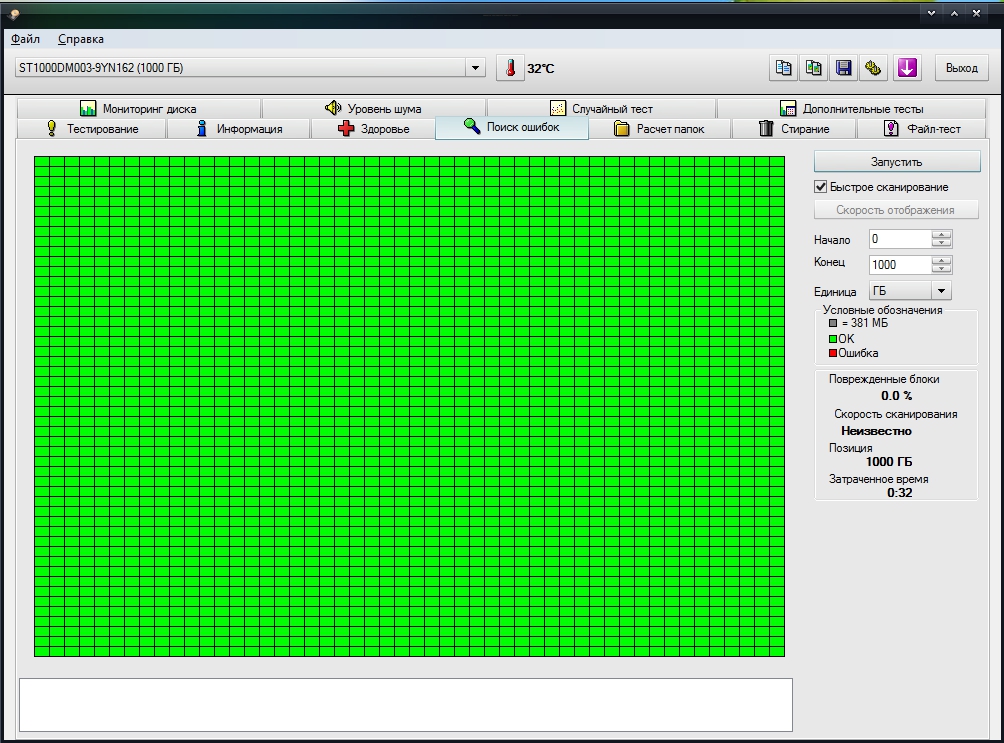The height and width of the screenshot is (743, 1004).
Task: Click the Начало value field
Action: coord(900,239)
